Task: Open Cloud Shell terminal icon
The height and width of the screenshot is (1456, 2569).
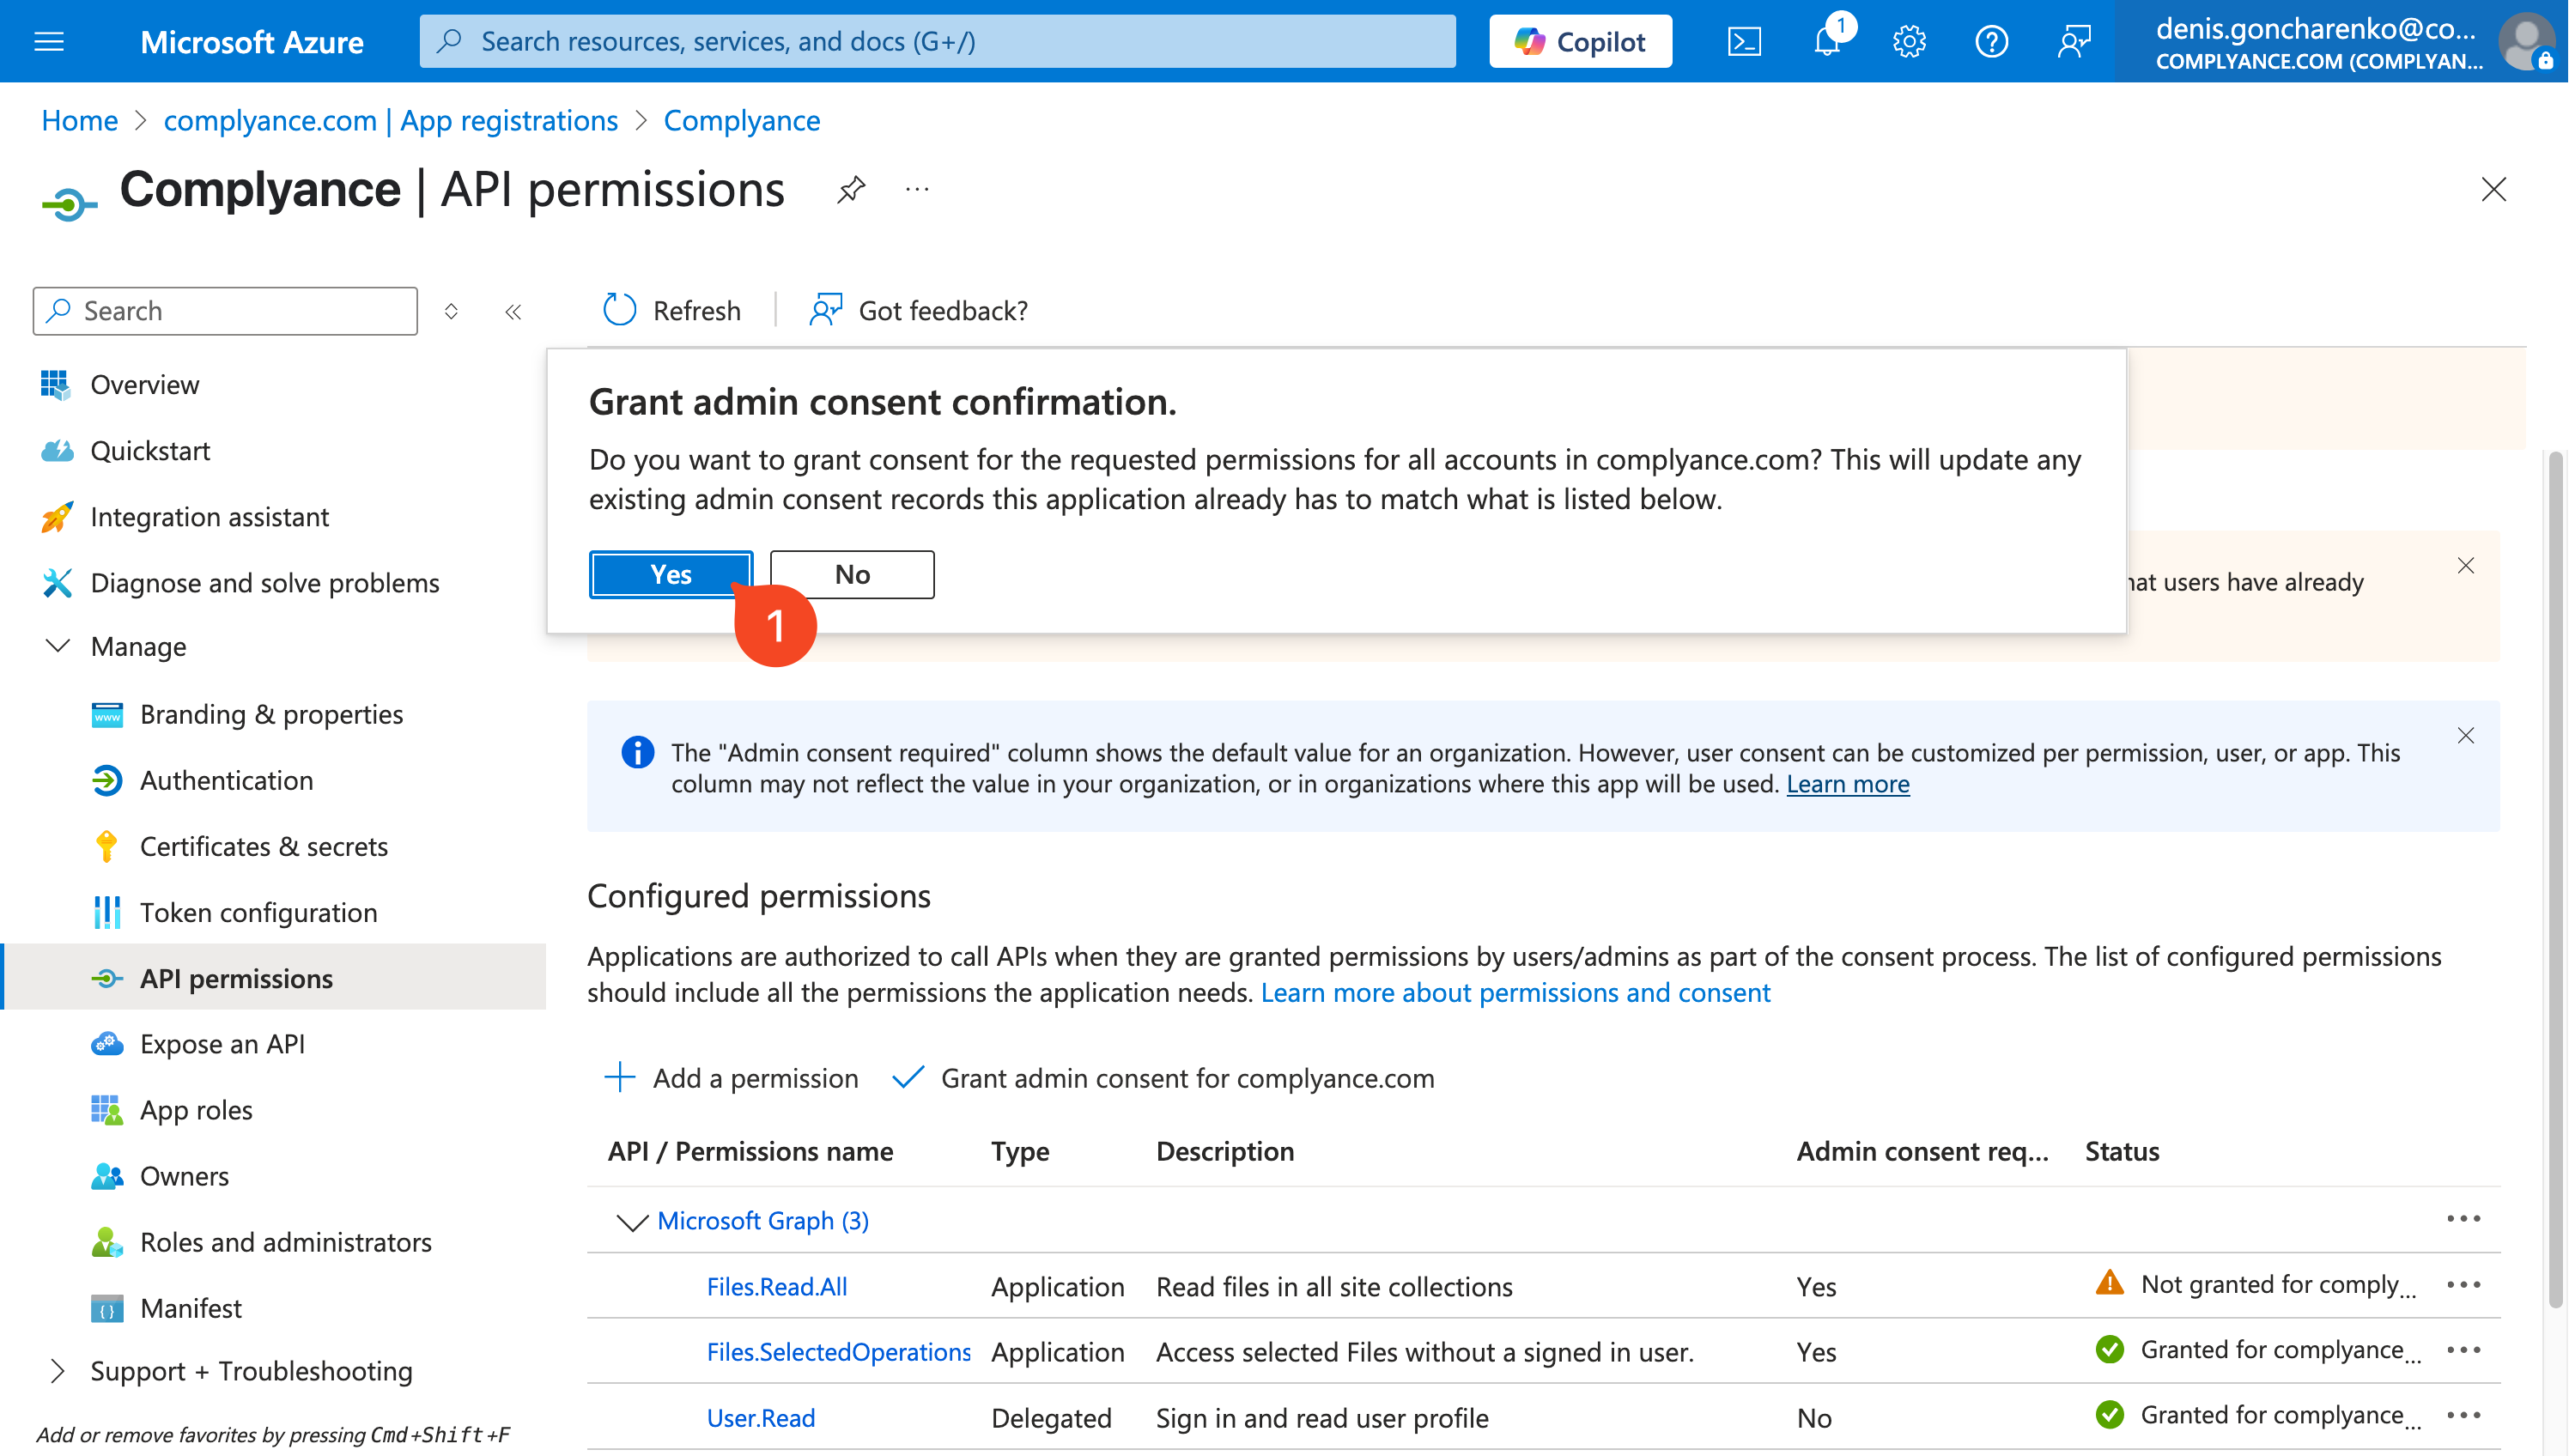Action: click(x=1744, y=41)
